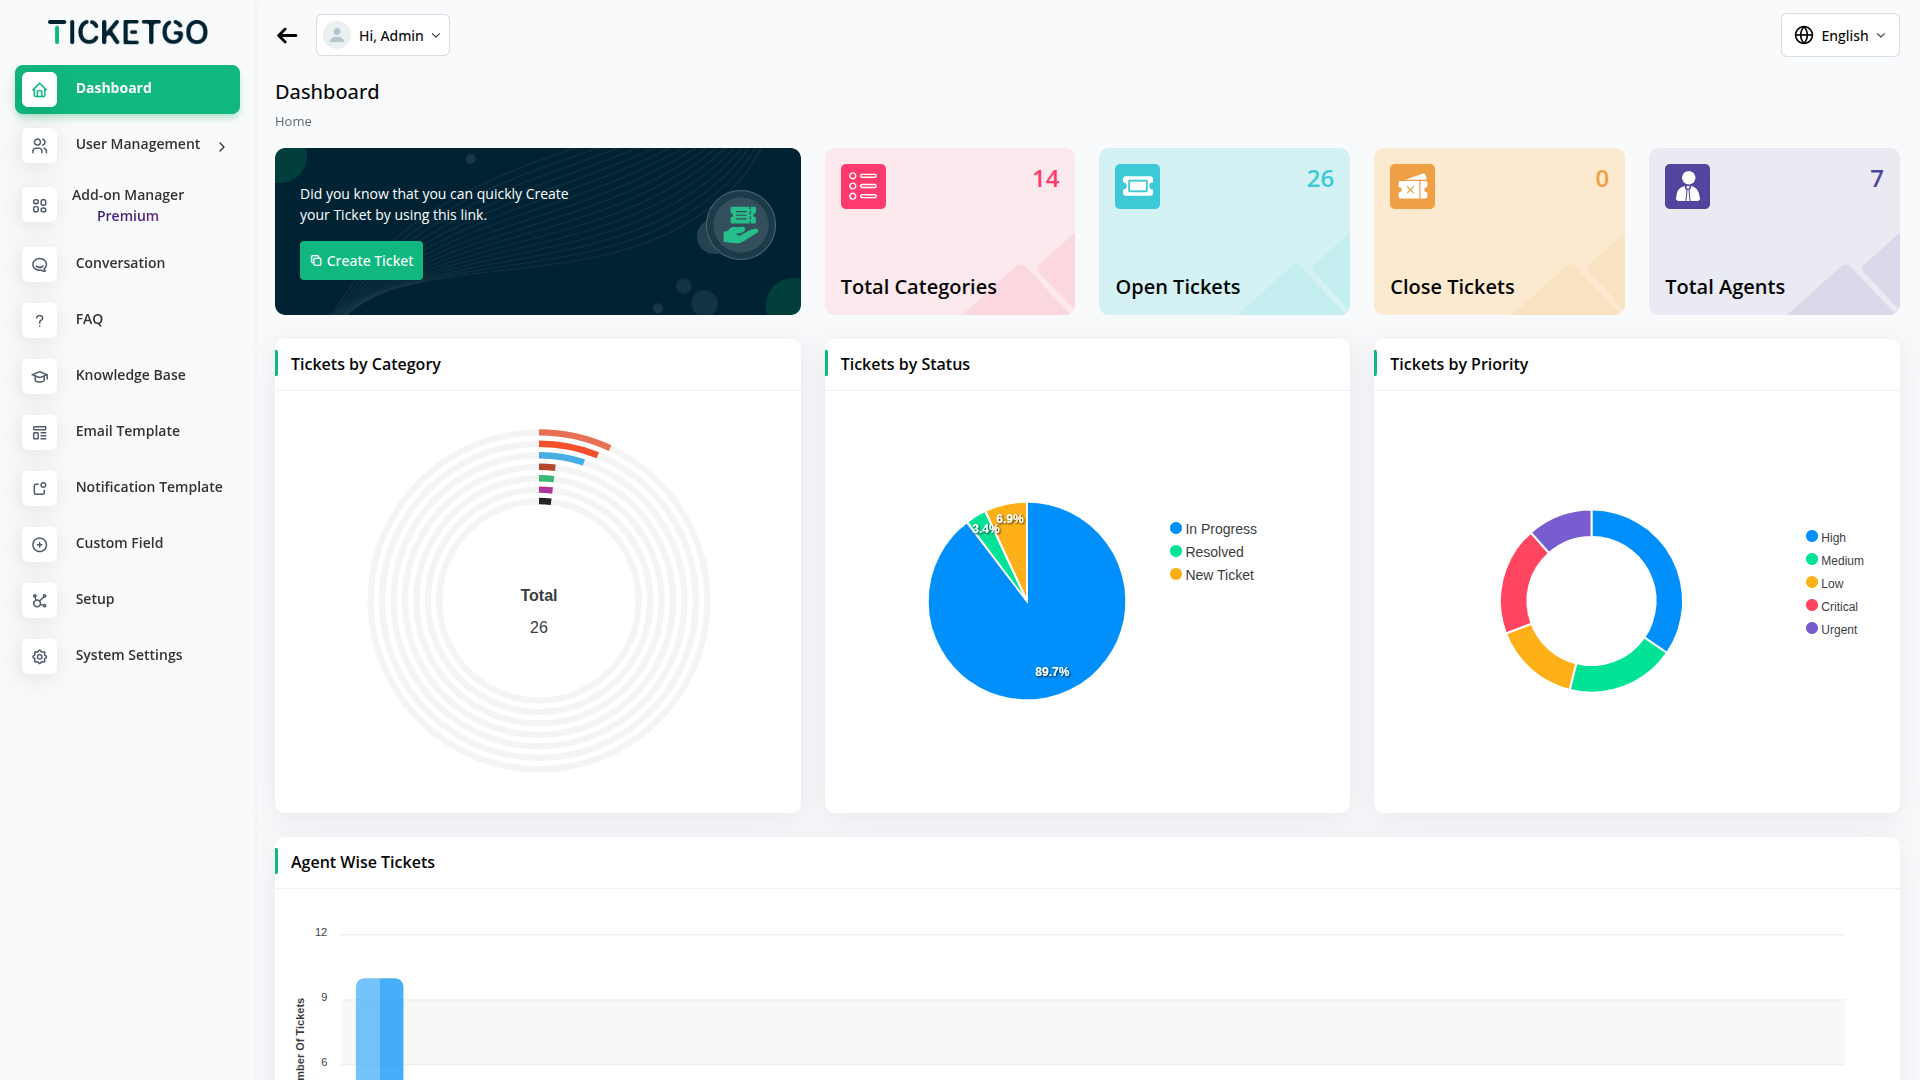Screen dimensions: 1920x1080
Task: Go to Custom Field in sidebar
Action: point(119,543)
